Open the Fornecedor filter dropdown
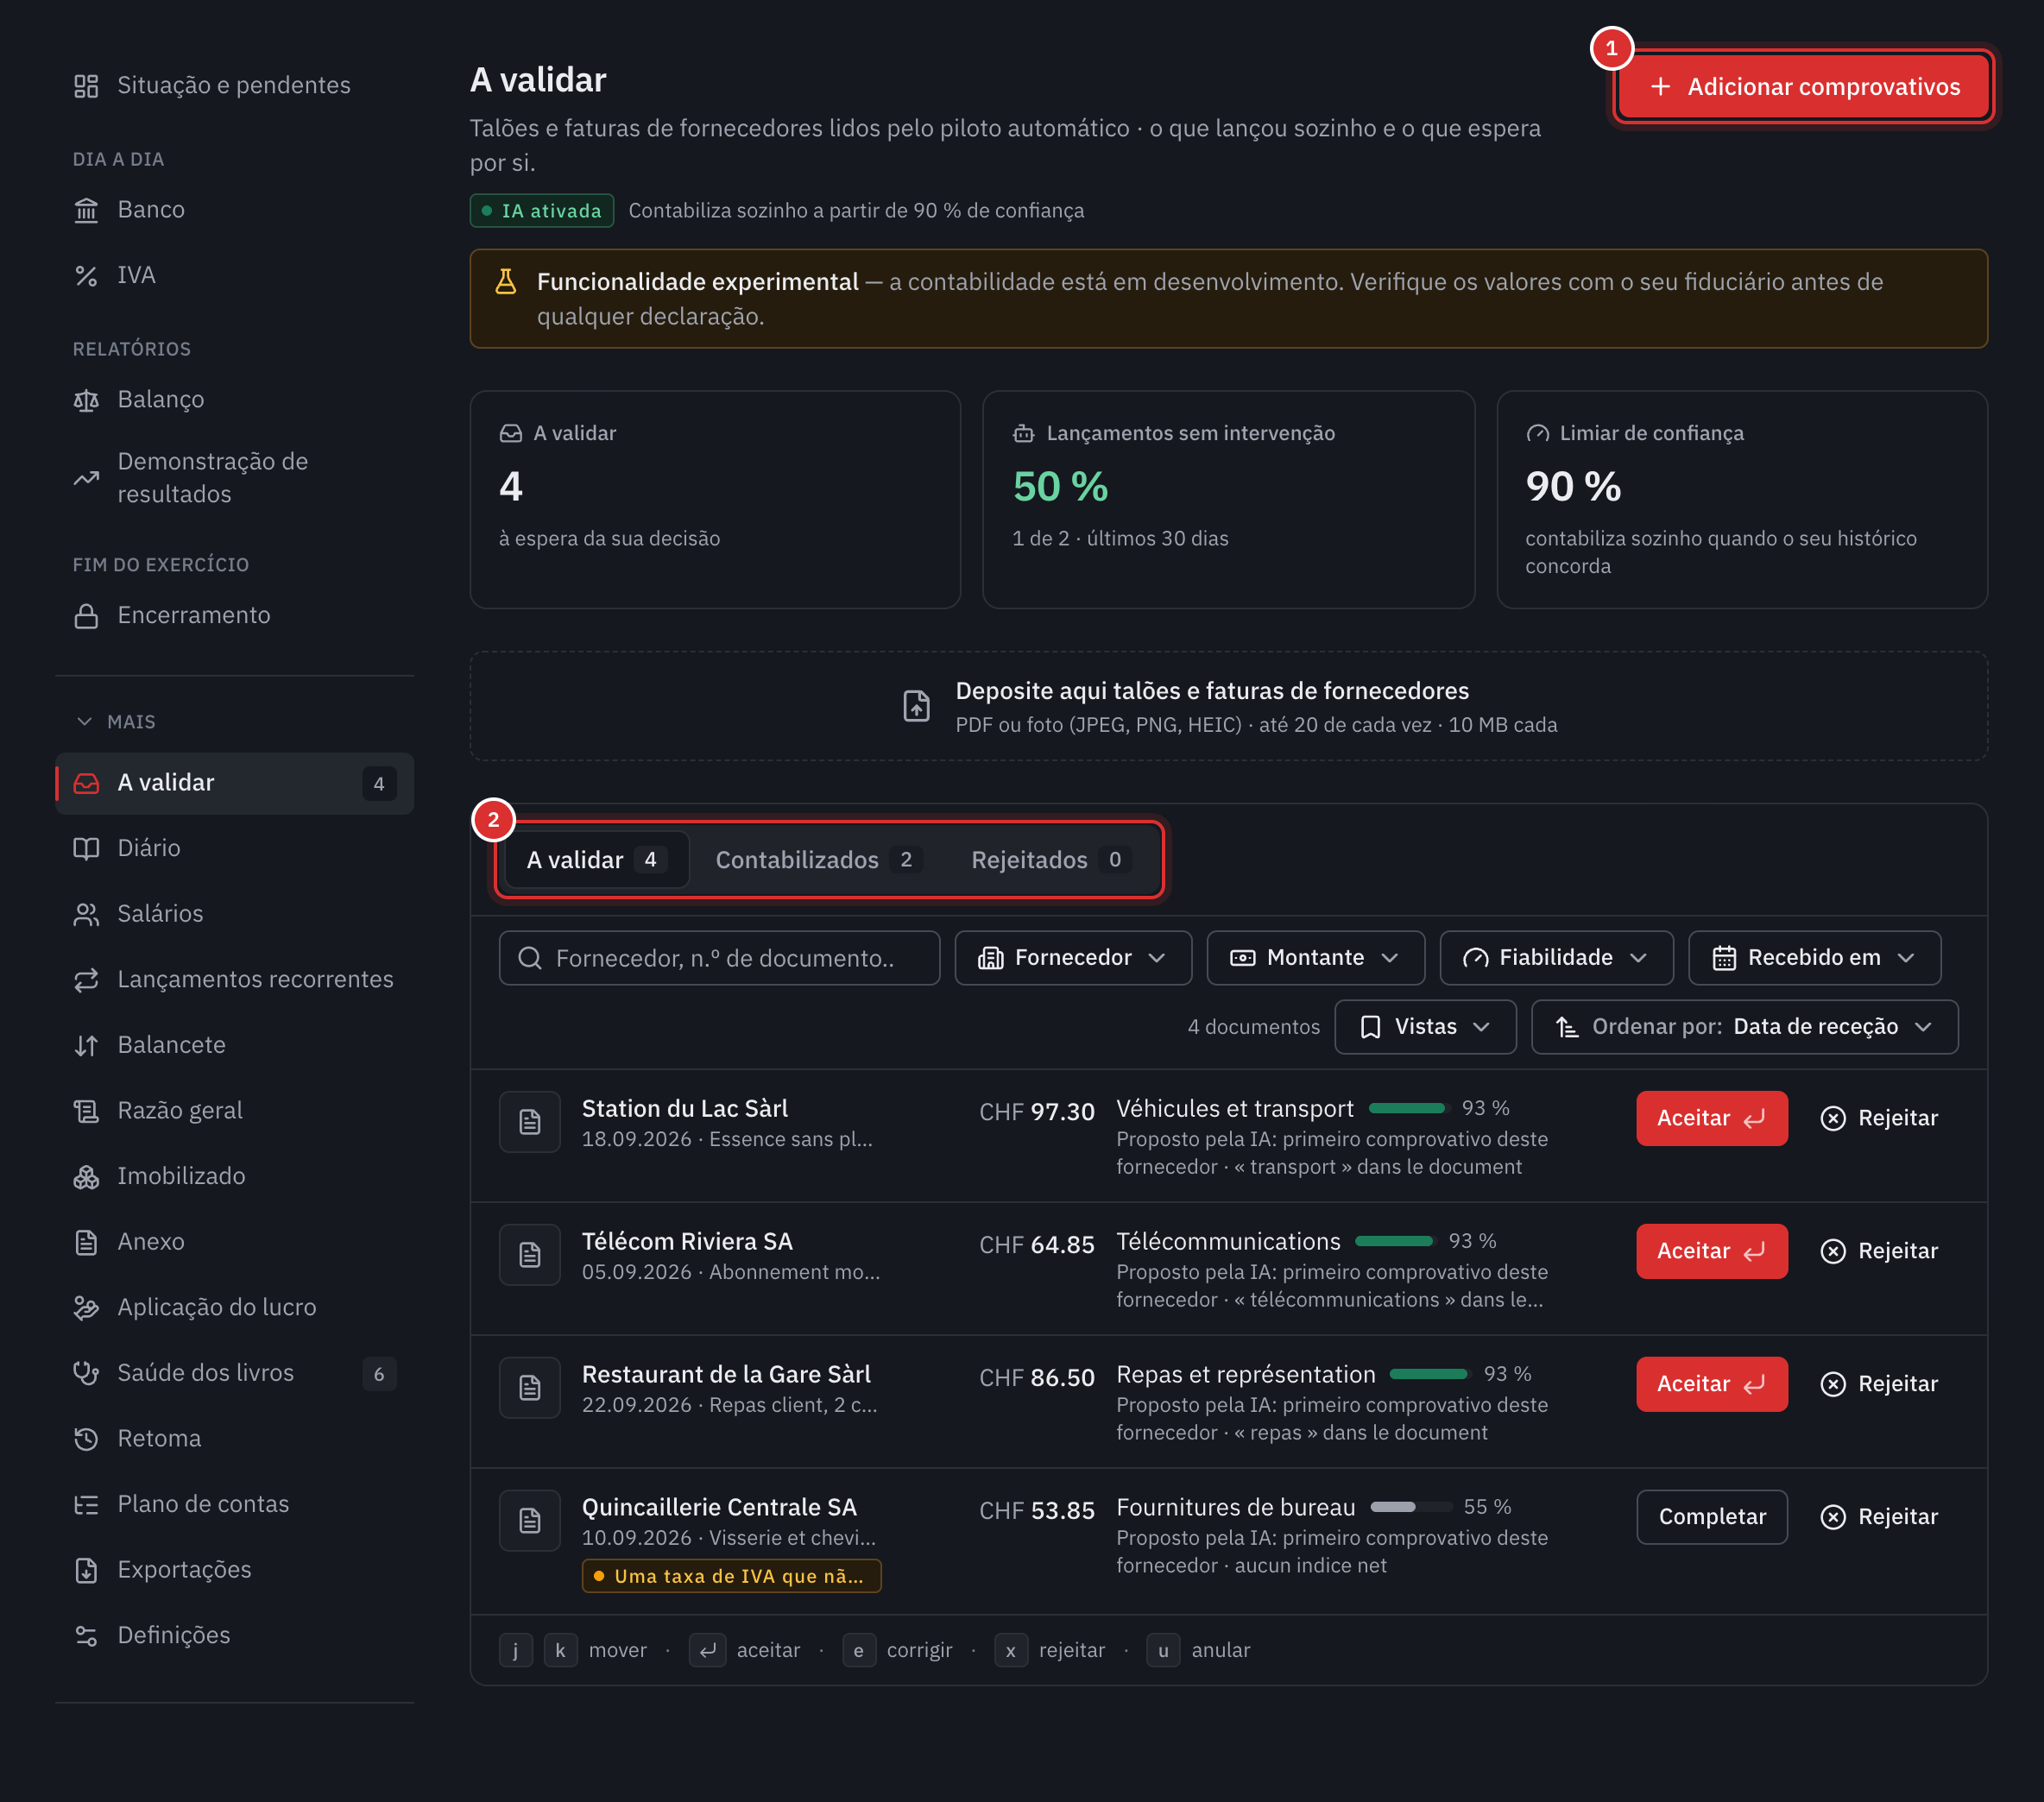The image size is (2044, 1802). (1073, 958)
